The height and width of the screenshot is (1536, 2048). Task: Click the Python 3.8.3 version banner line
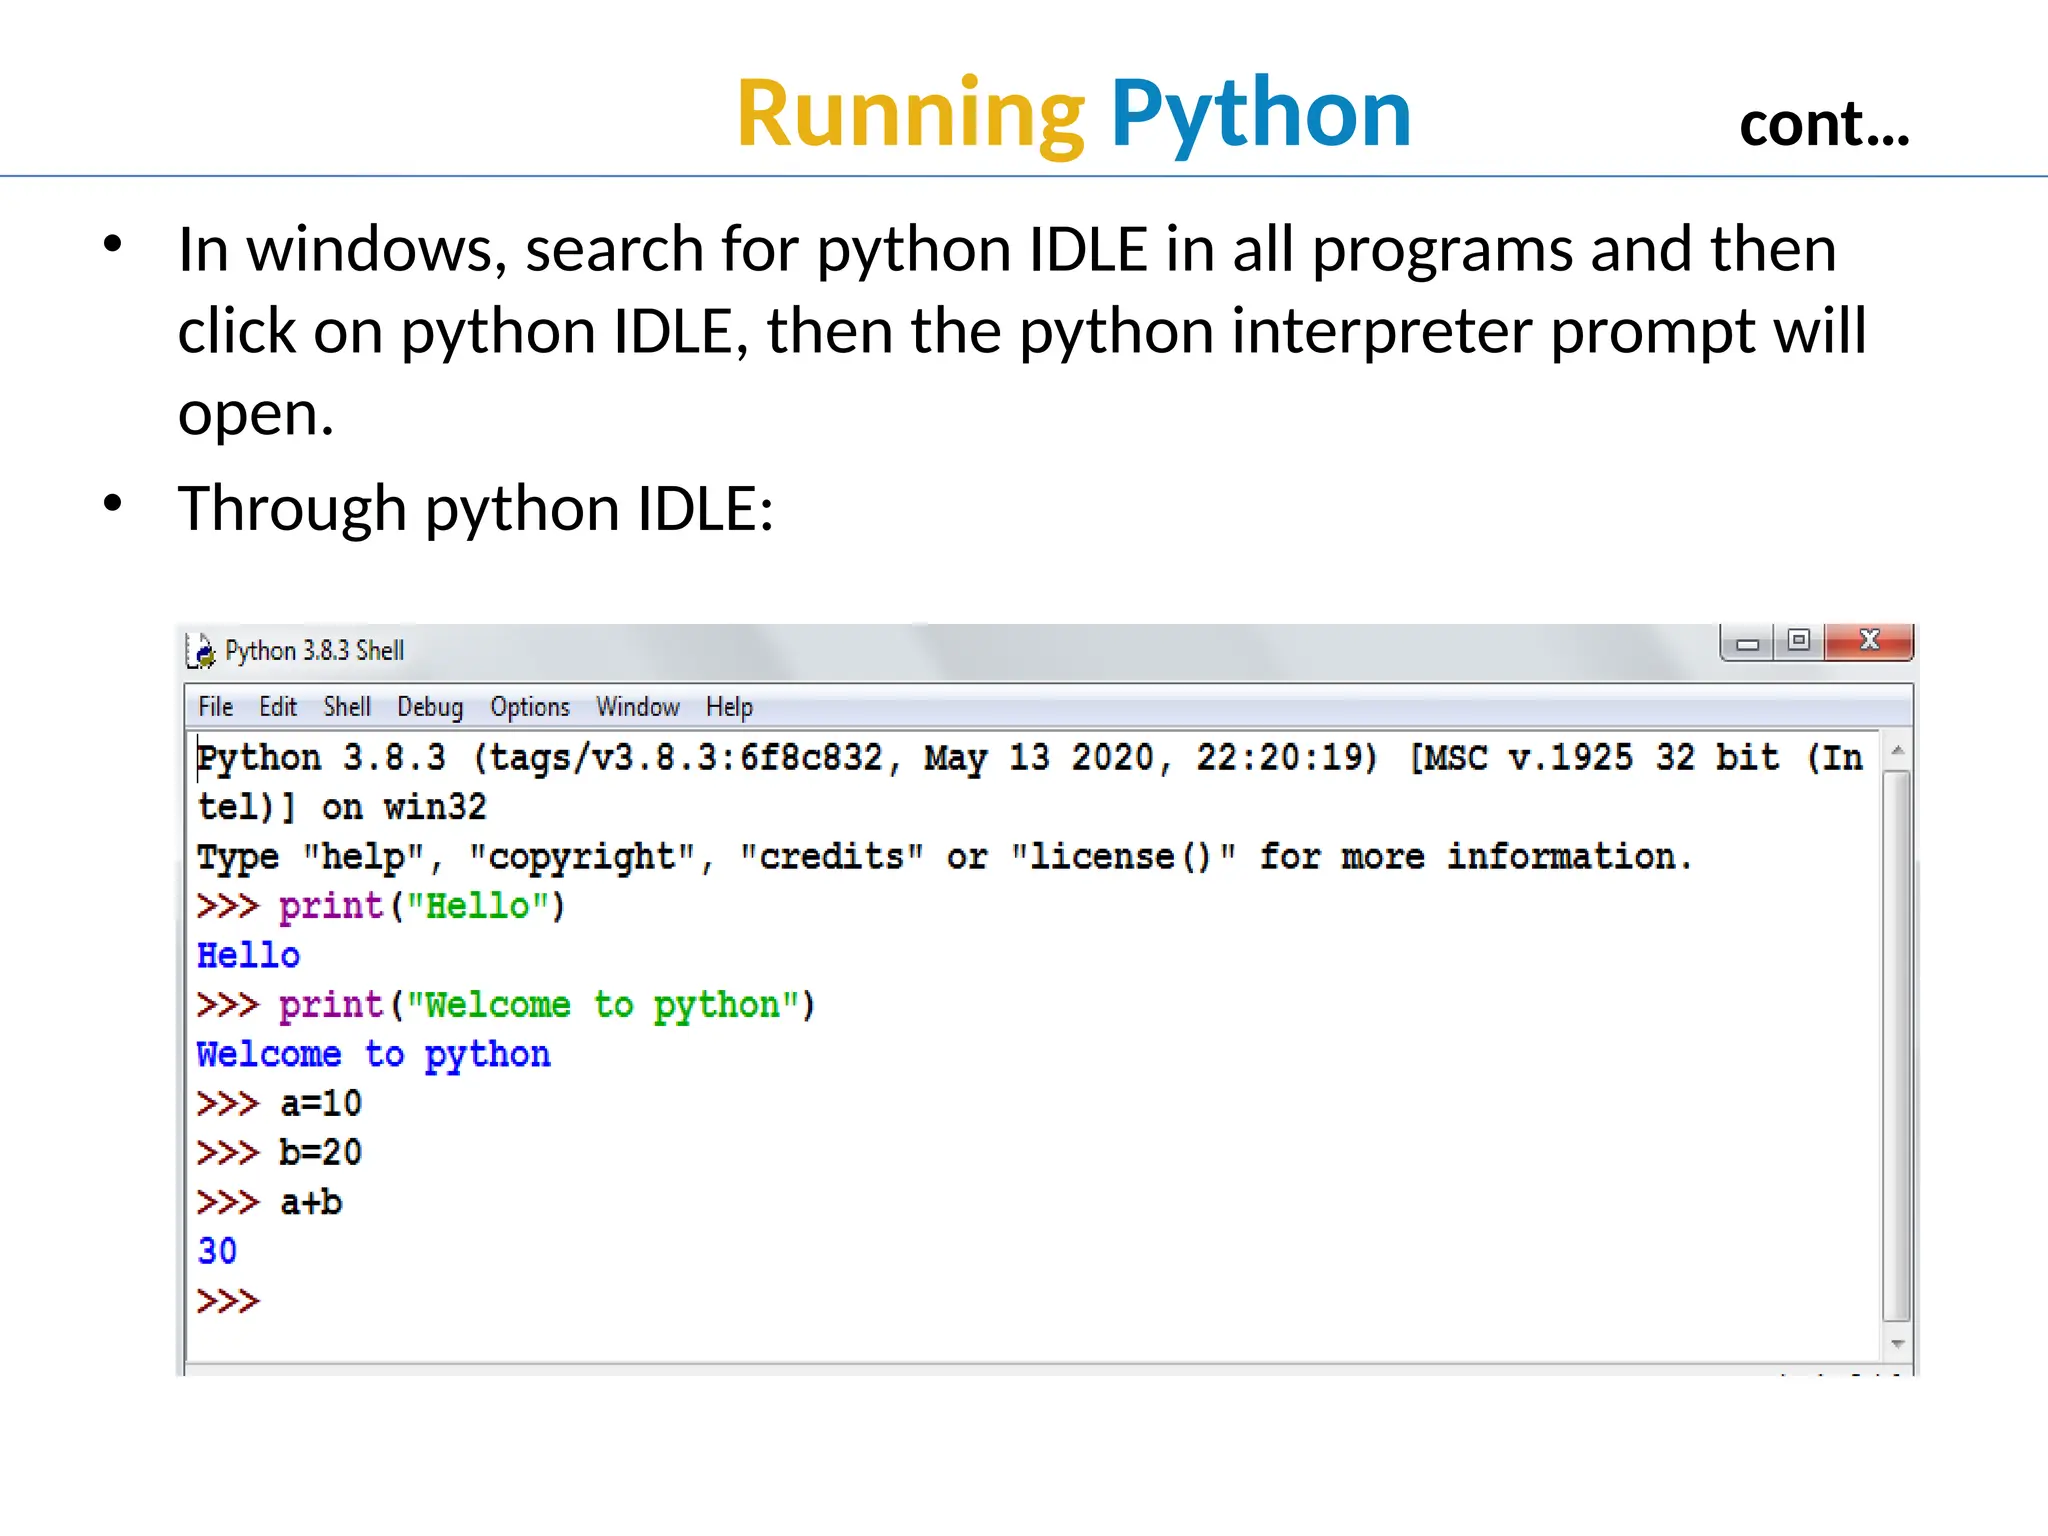(x=1030, y=758)
